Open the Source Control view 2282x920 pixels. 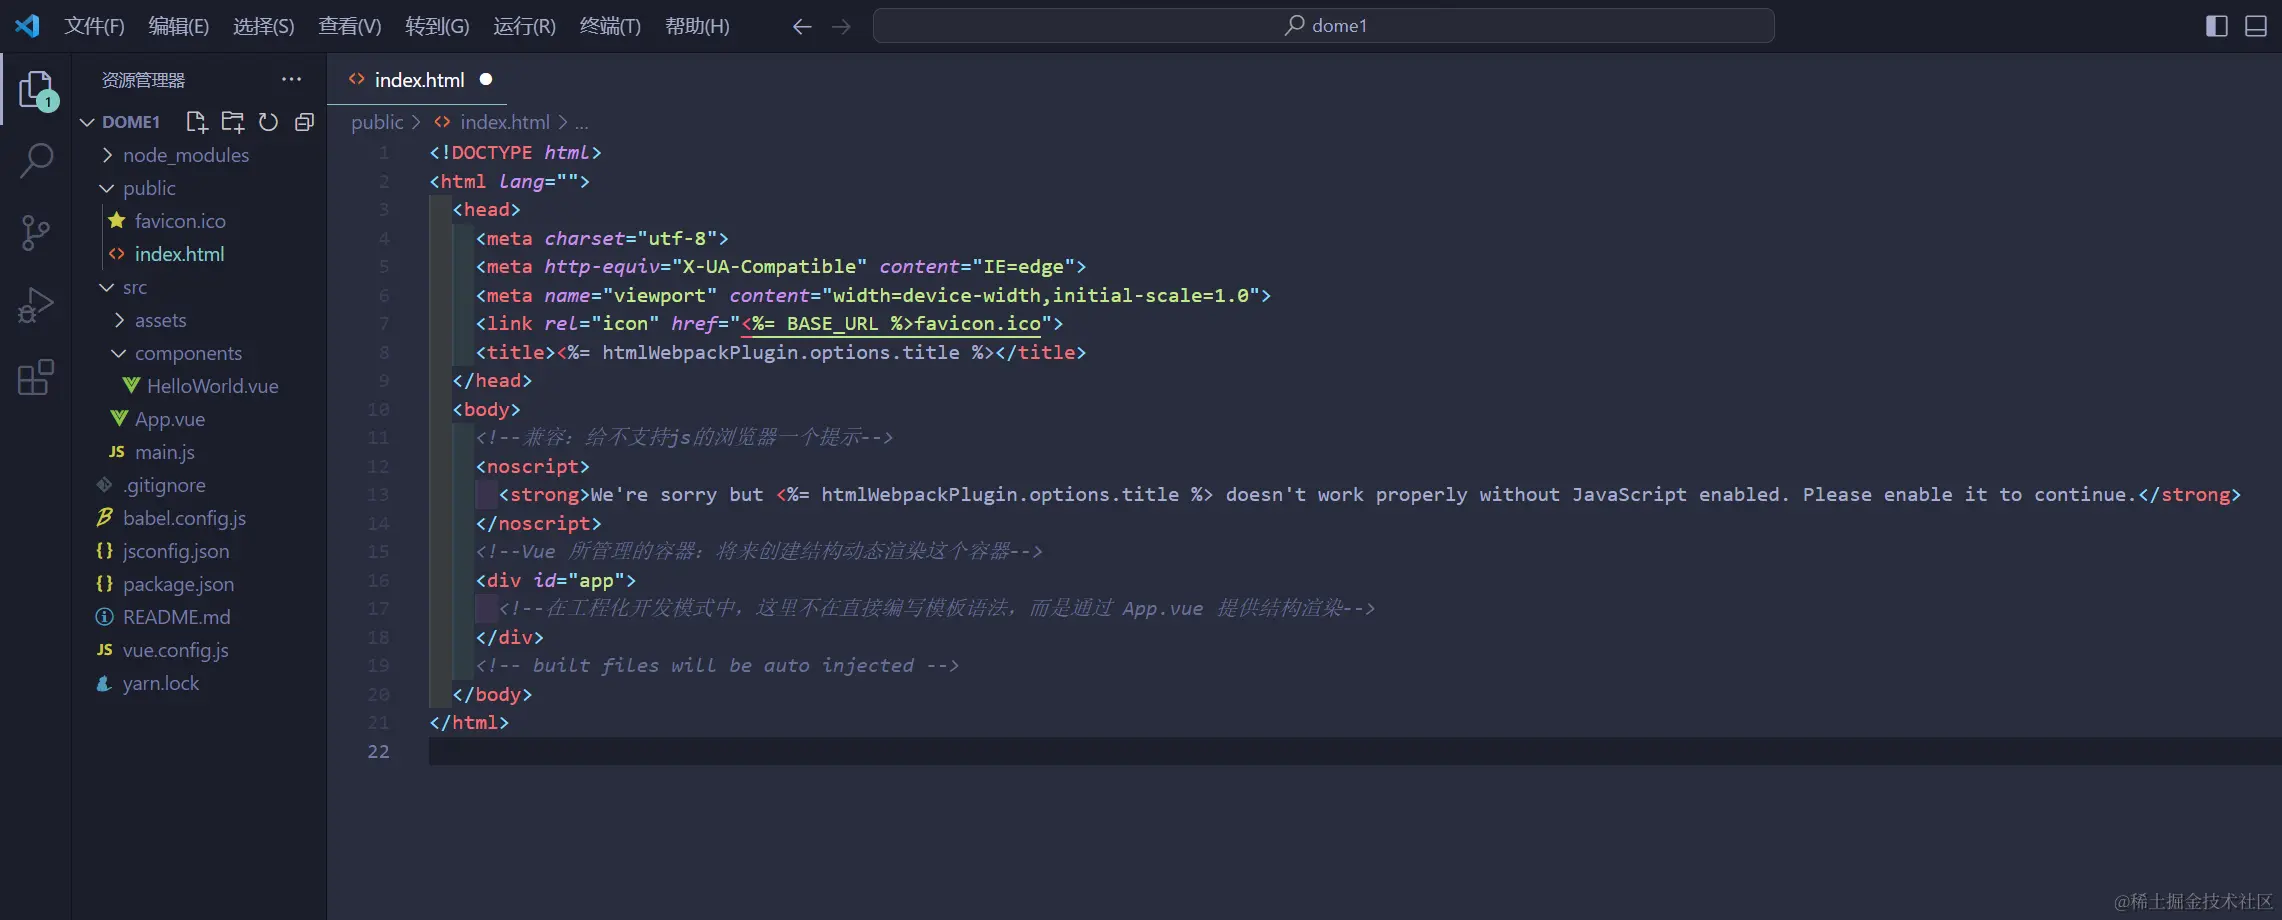pyautogui.click(x=36, y=233)
